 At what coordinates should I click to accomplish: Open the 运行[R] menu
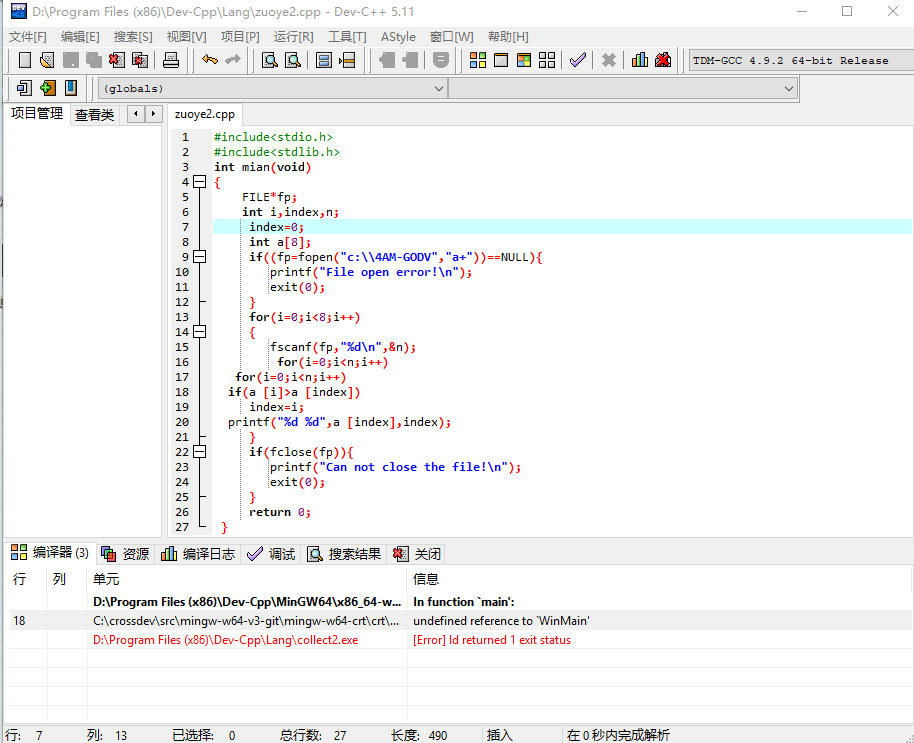point(293,37)
